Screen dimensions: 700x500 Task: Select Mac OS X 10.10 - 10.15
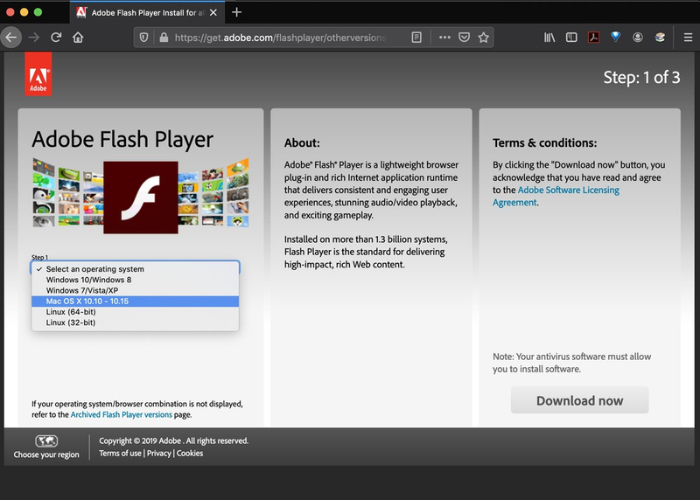[135, 301]
